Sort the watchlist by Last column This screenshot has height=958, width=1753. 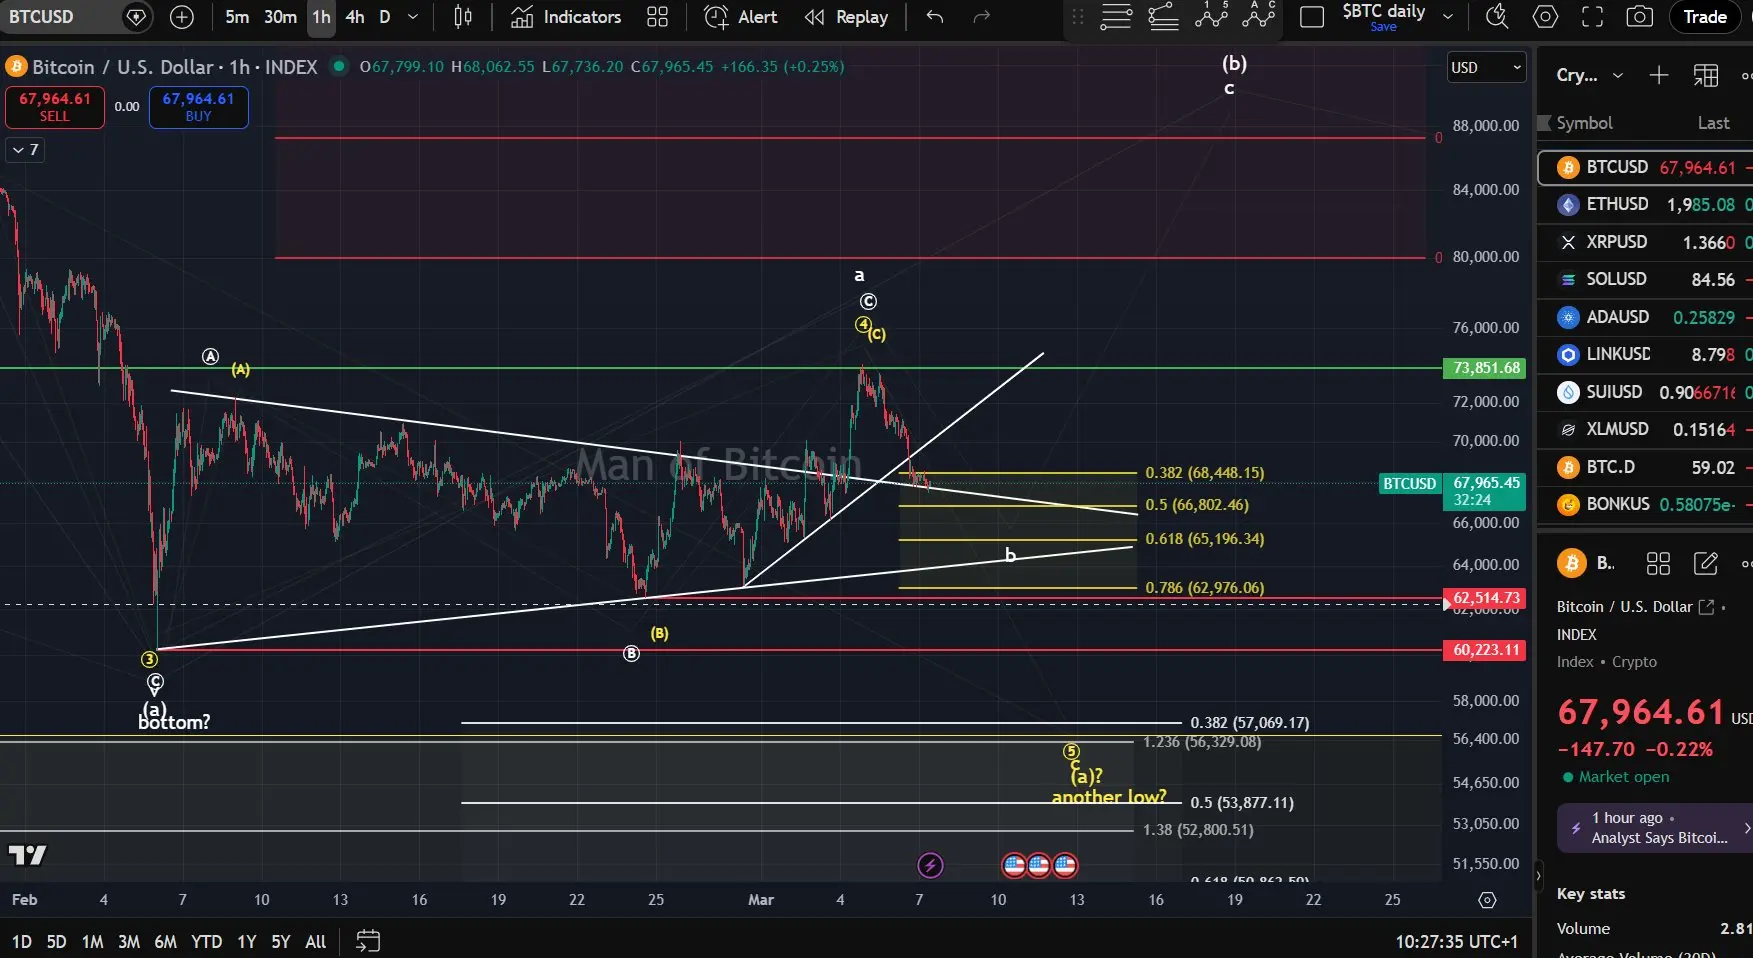tap(1713, 123)
